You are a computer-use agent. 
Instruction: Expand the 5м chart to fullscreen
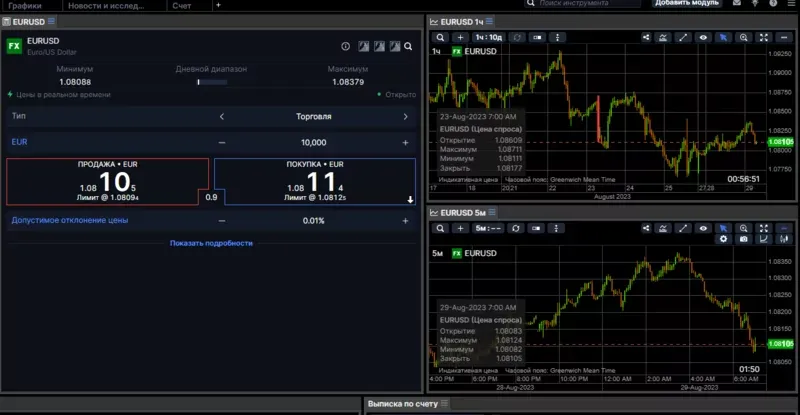(763, 228)
